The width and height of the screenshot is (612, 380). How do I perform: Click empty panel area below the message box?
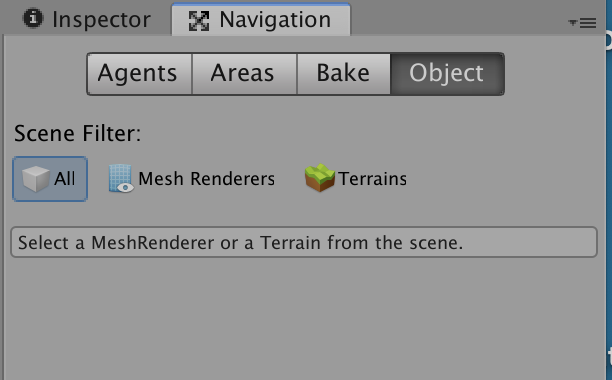(x=304, y=319)
